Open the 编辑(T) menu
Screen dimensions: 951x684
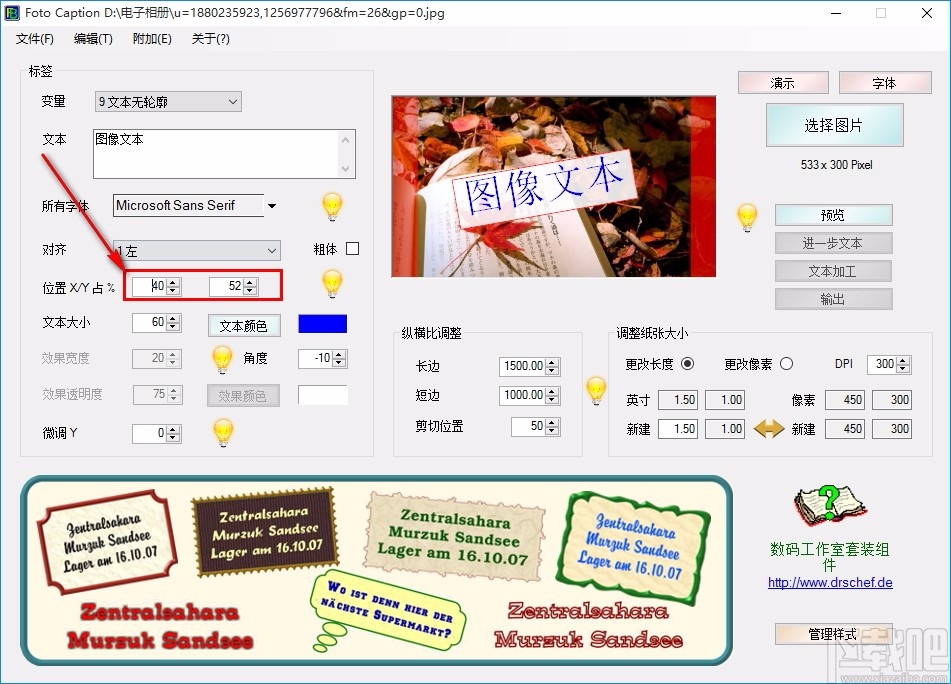93,39
